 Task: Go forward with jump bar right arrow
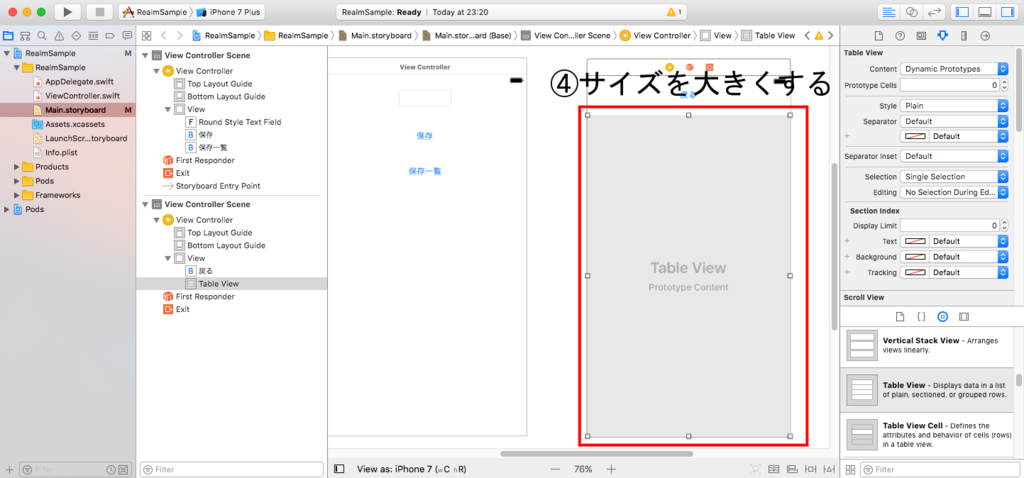tap(179, 35)
